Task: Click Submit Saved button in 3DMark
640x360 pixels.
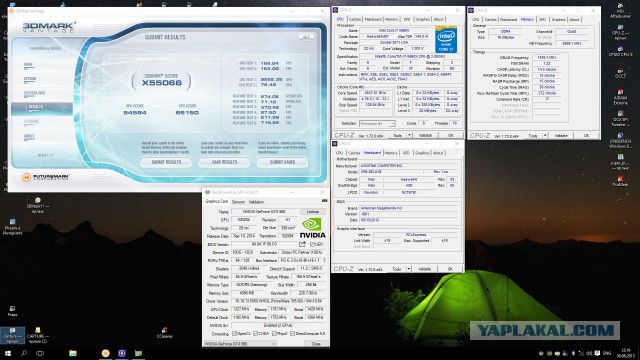Action: tap(282, 162)
